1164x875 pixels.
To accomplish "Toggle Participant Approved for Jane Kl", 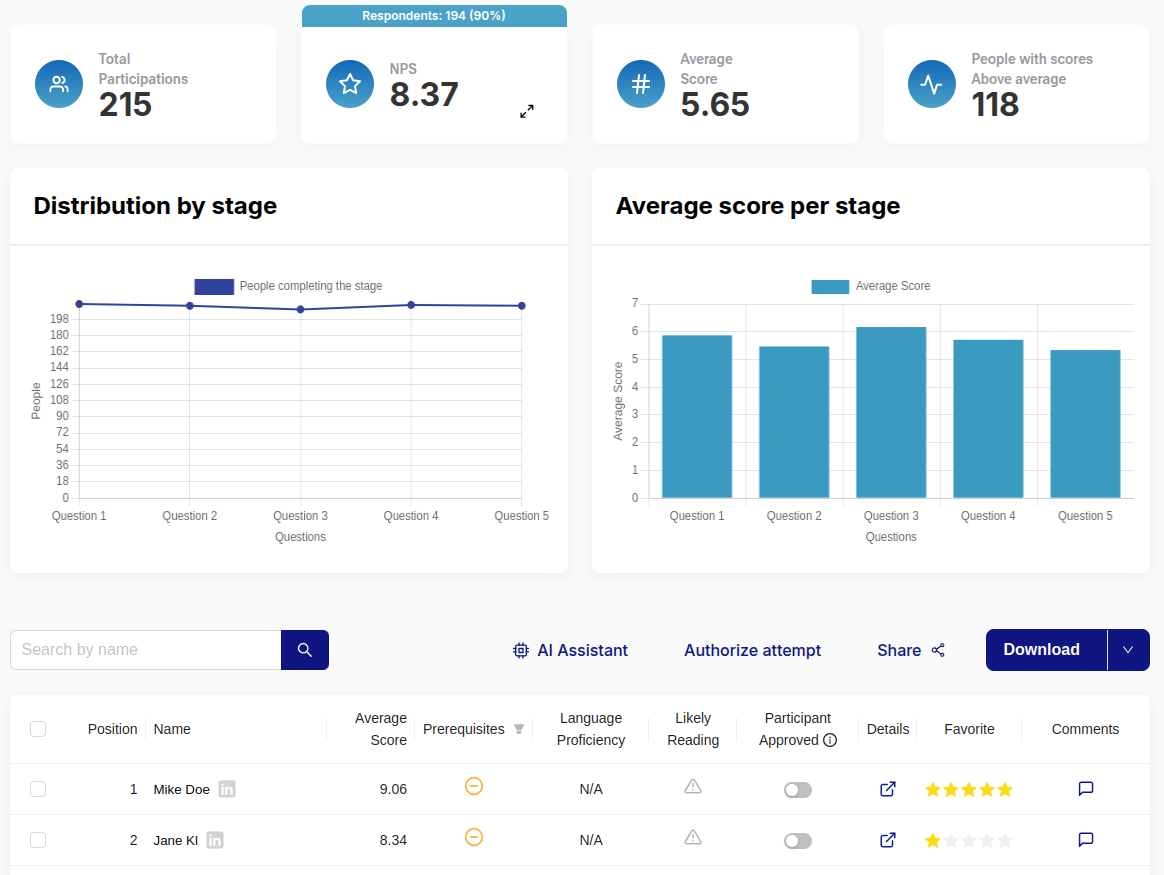I will (798, 841).
